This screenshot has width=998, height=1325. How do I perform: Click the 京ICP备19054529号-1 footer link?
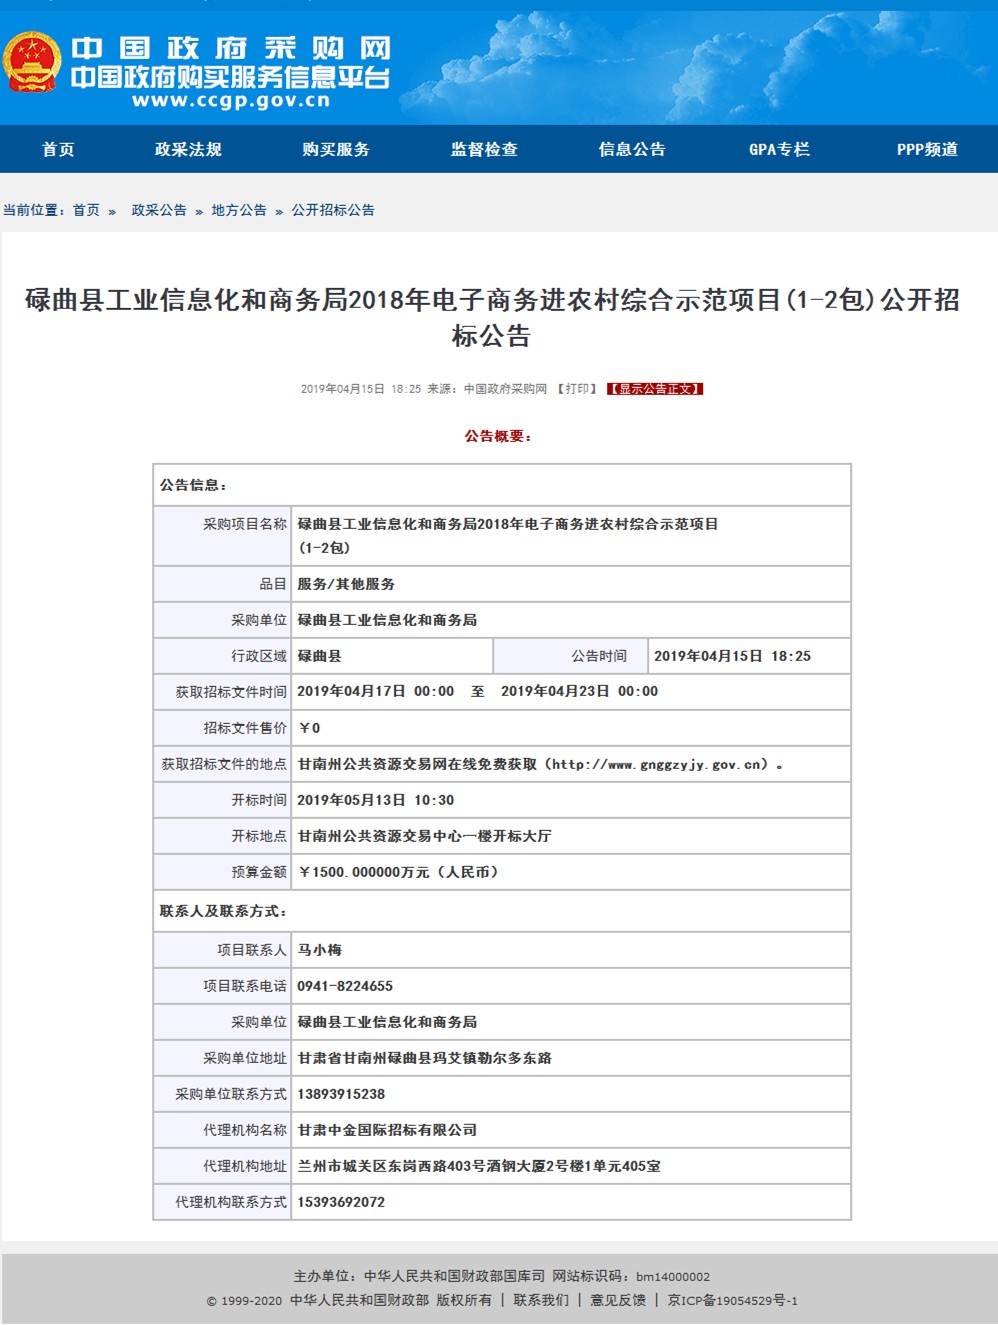[733, 1300]
